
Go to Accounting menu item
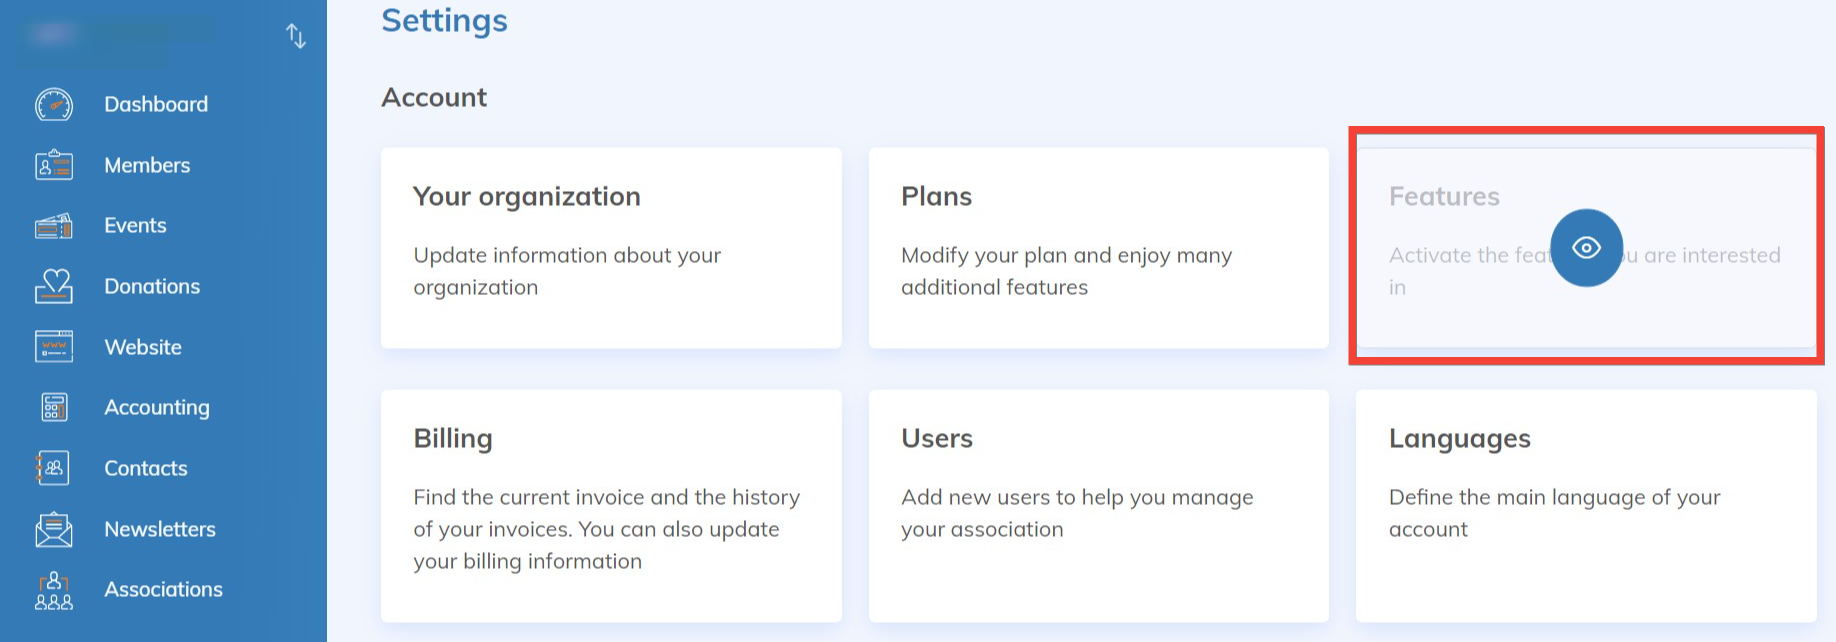coord(157,407)
